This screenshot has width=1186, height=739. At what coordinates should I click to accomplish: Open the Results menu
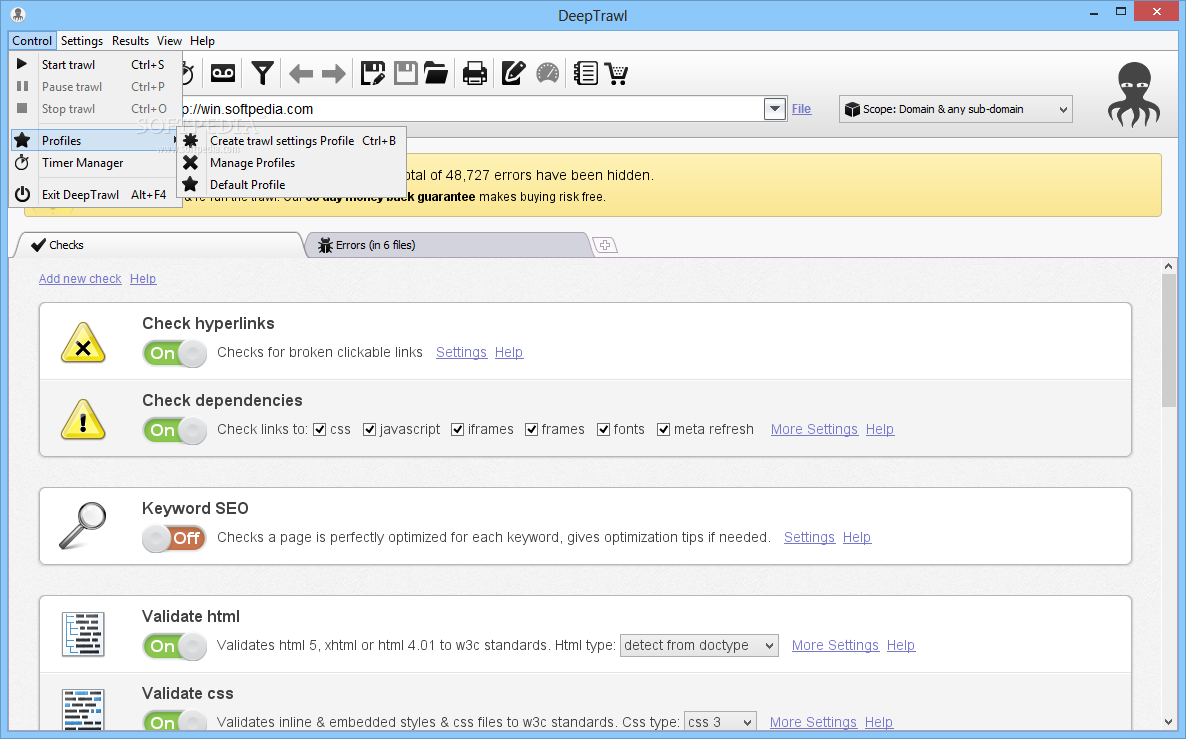coord(130,41)
